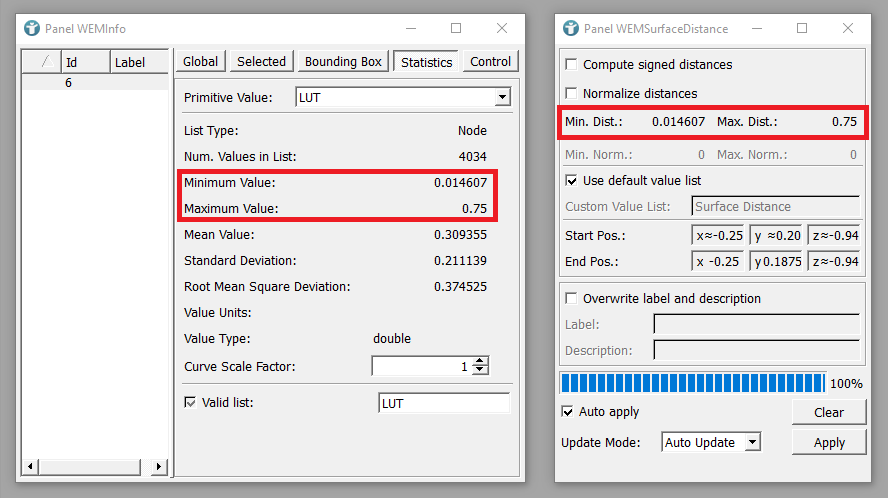This screenshot has height=498, width=888.
Task: Minimize the Panel WEMSurfaceDistance window
Action: pos(756,29)
